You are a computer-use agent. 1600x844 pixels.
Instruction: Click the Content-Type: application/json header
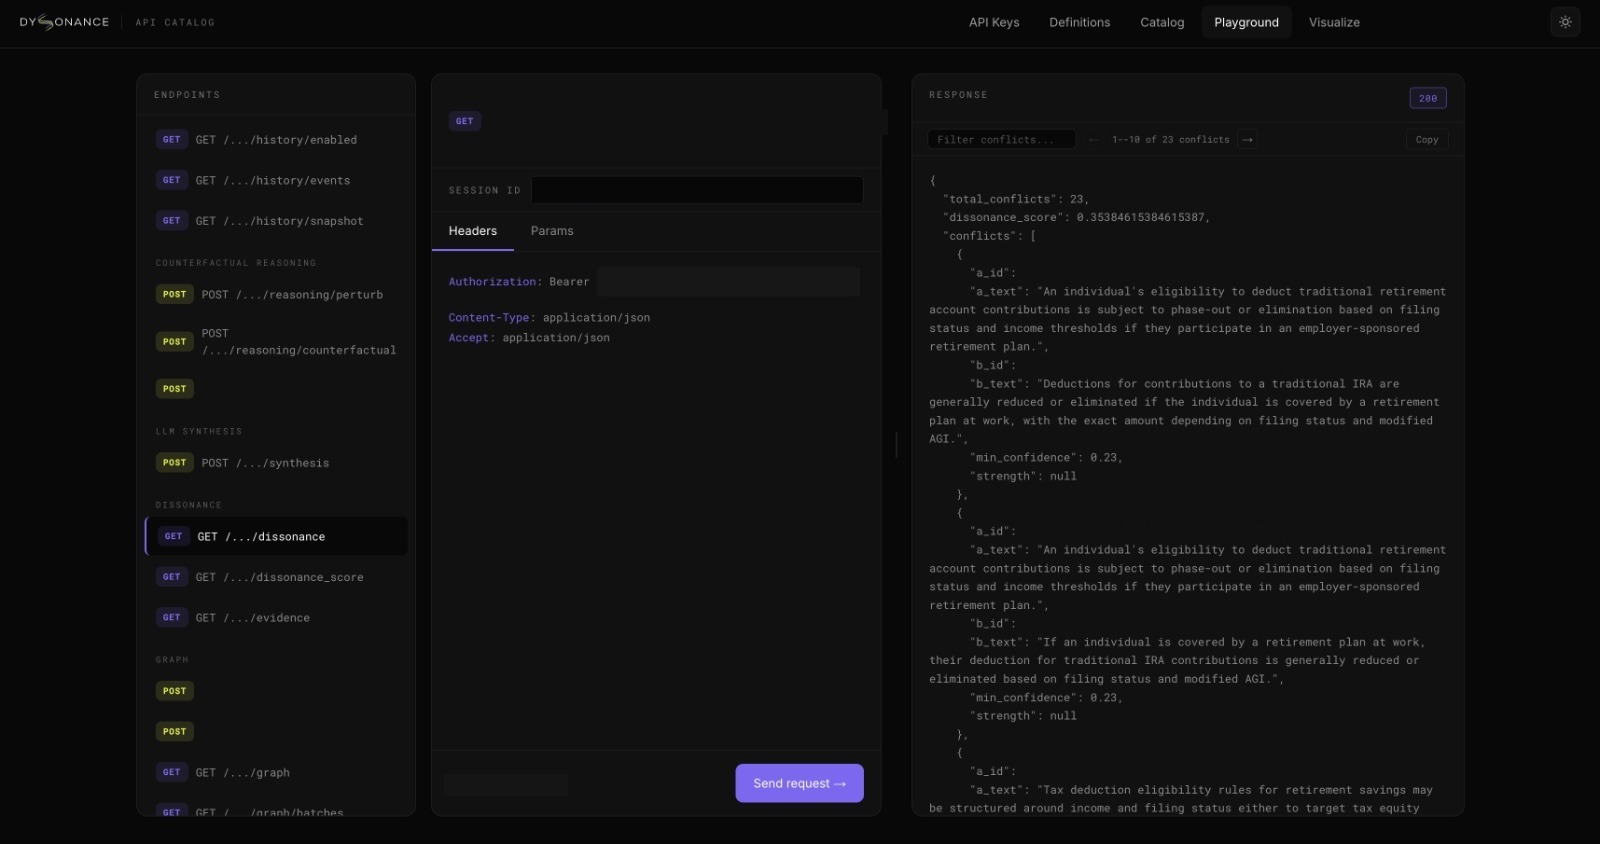click(549, 318)
